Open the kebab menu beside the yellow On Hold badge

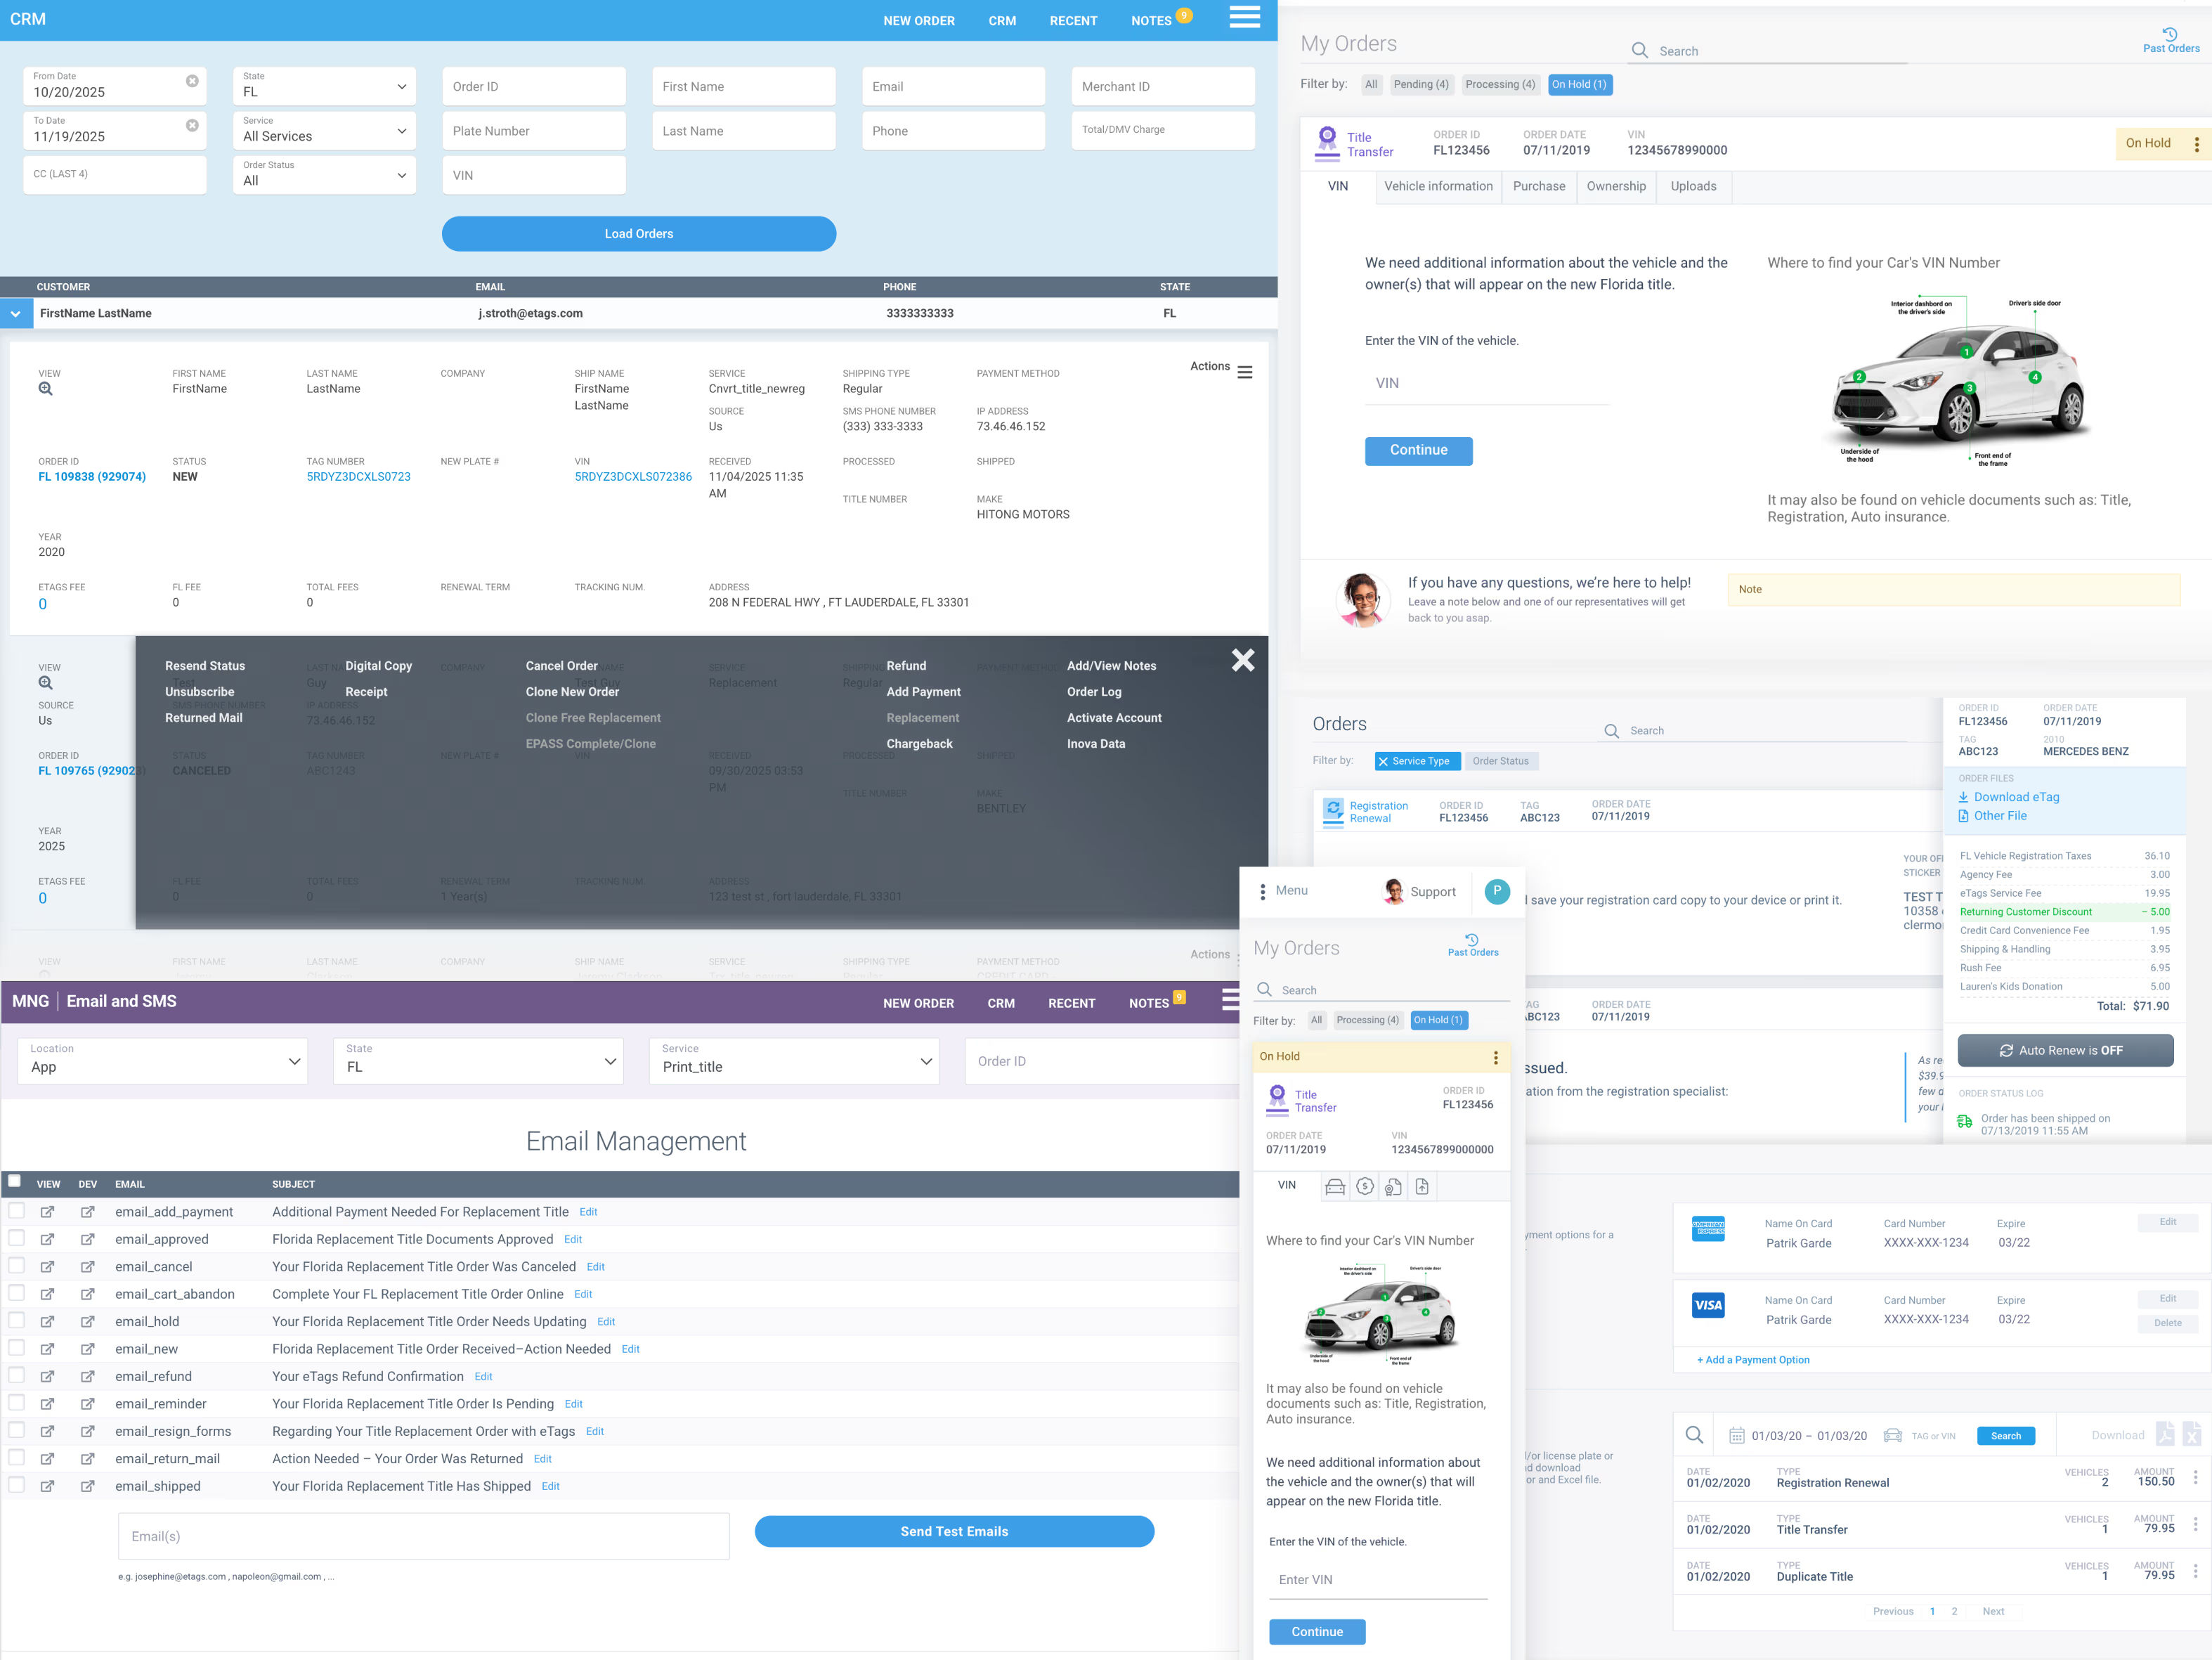coord(2197,144)
